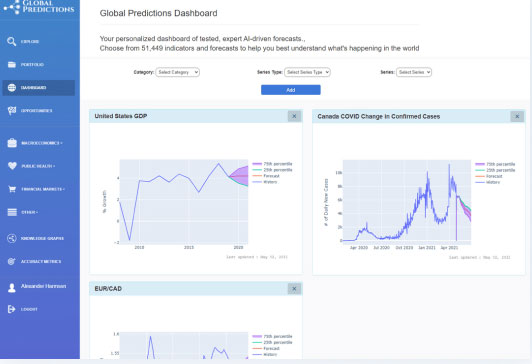
Task: Open the Accuracy Metrics target icon
Action: 12,261
